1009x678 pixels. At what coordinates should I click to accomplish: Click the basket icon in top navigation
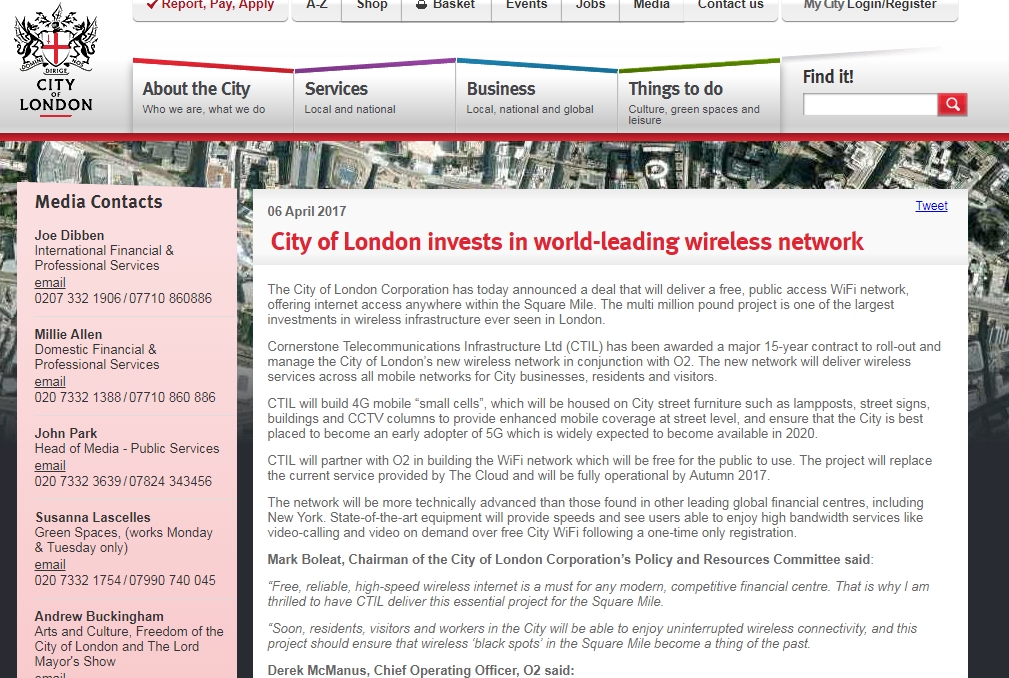click(421, 5)
